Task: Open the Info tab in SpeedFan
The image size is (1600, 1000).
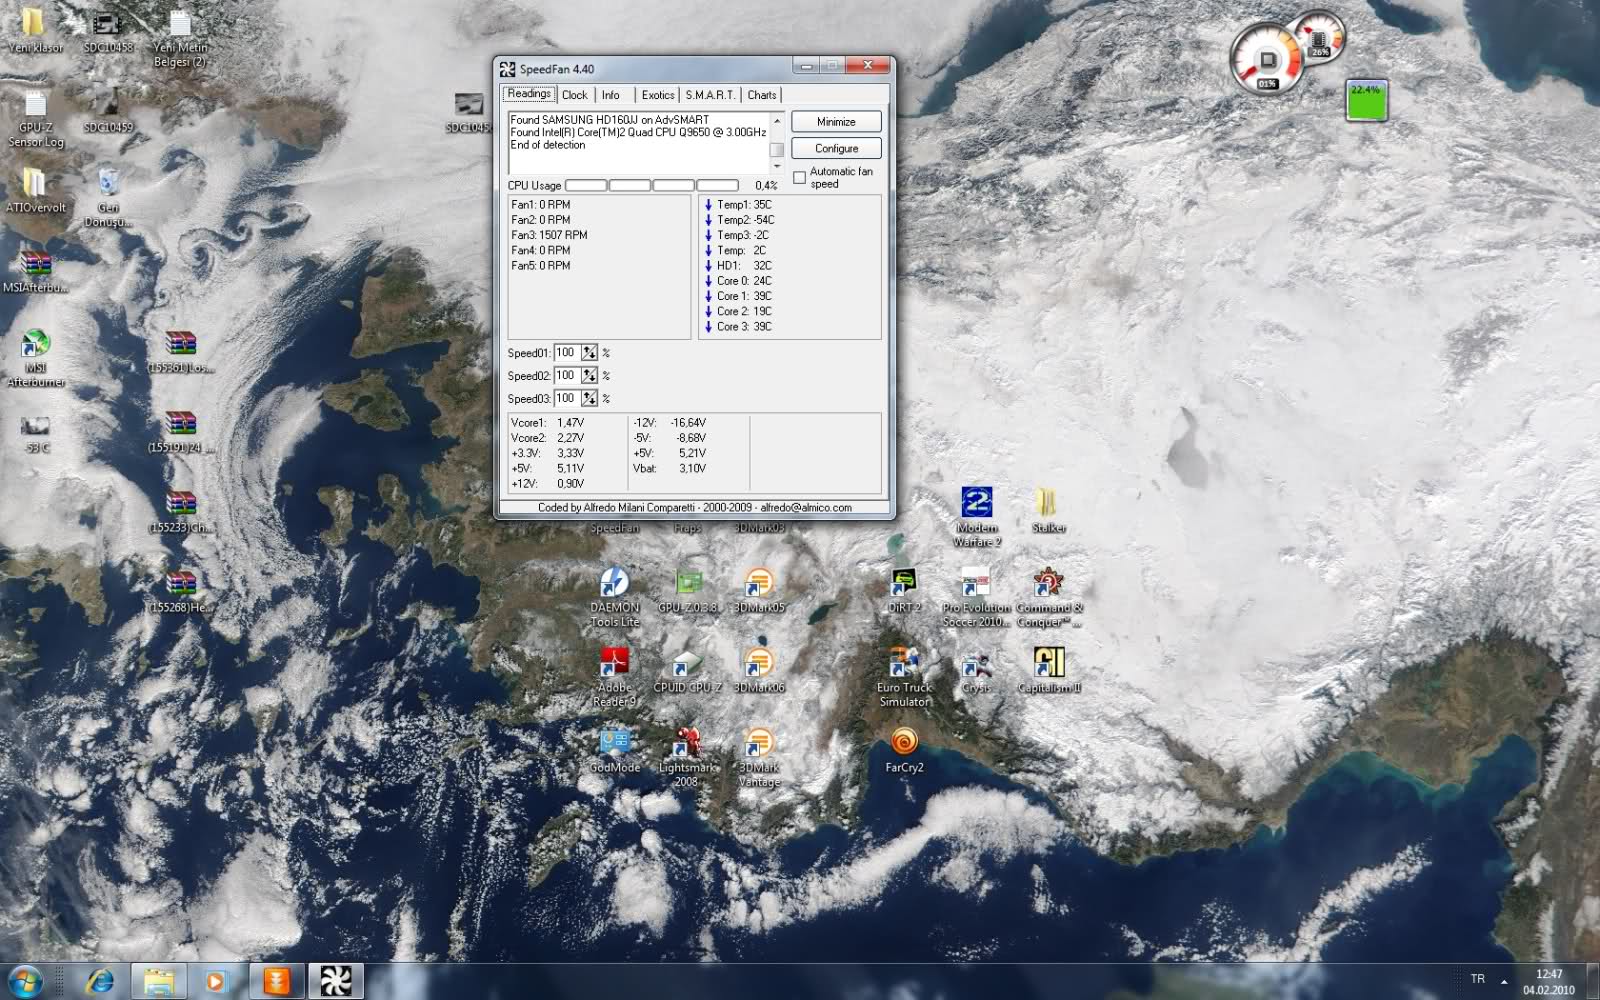Action: click(610, 95)
